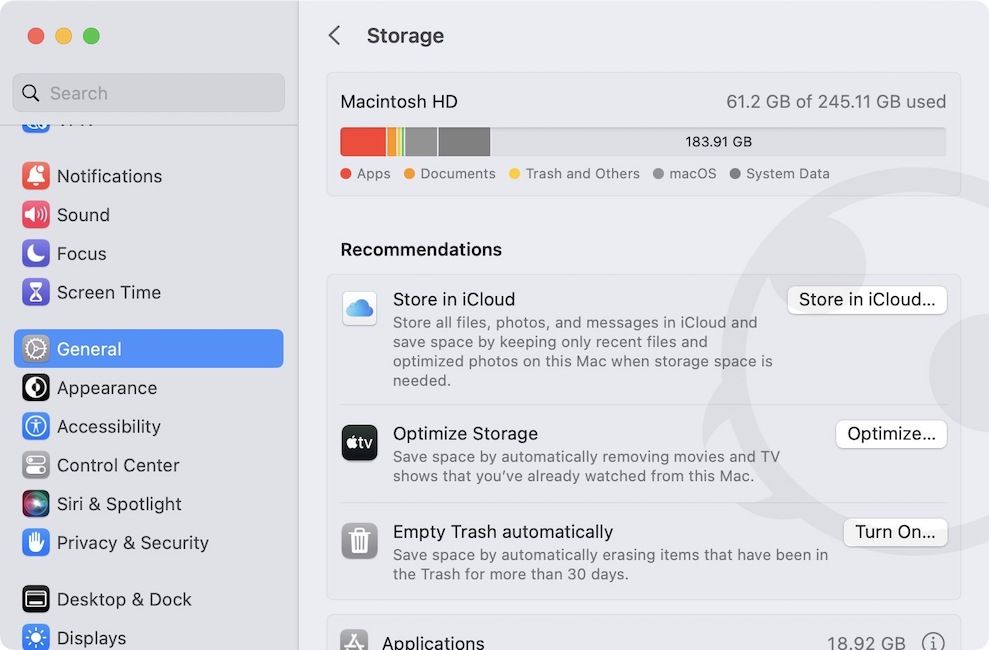Show info for Applications storage
The height and width of the screenshot is (650, 989).
click(x=932, y=642)
